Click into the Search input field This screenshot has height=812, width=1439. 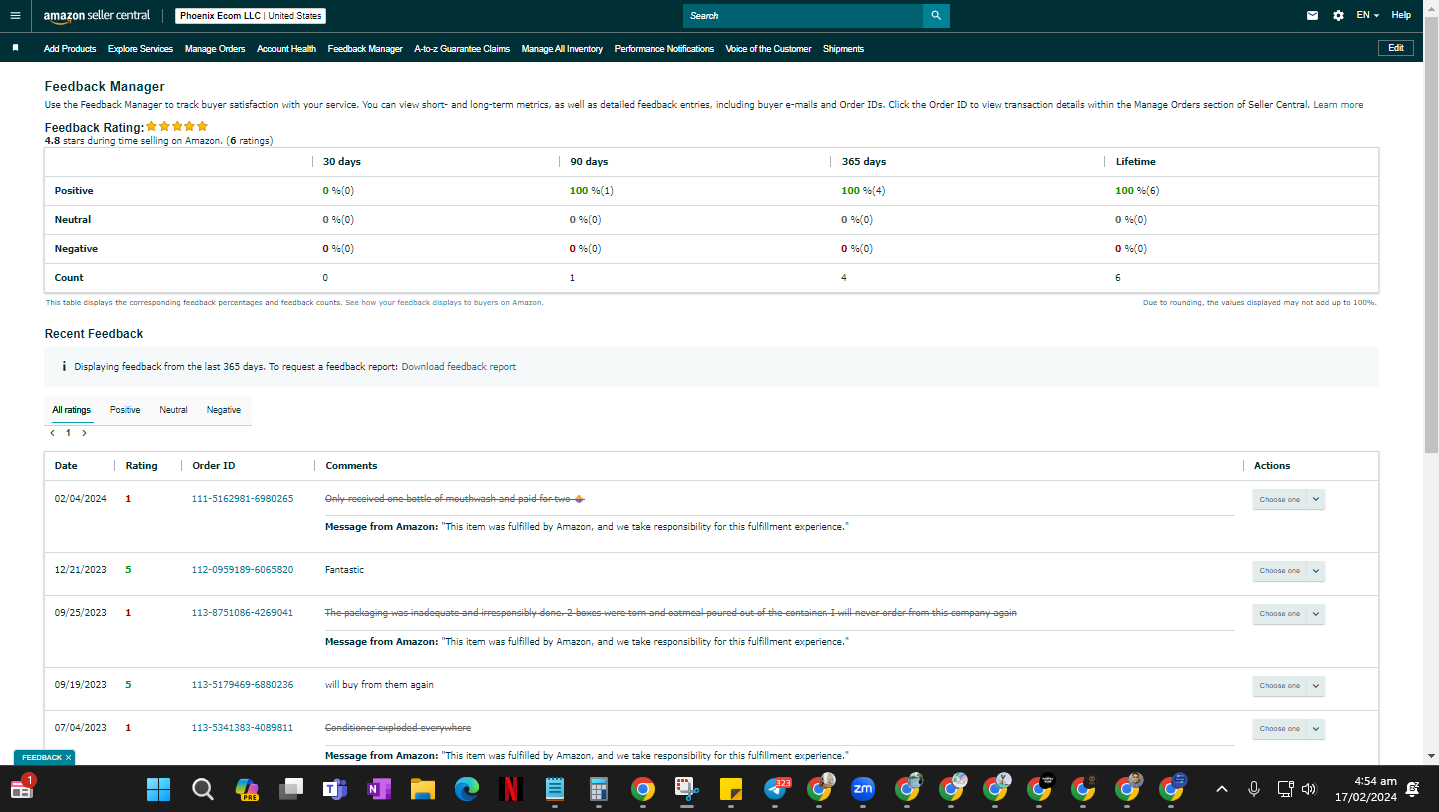point(803,16)
